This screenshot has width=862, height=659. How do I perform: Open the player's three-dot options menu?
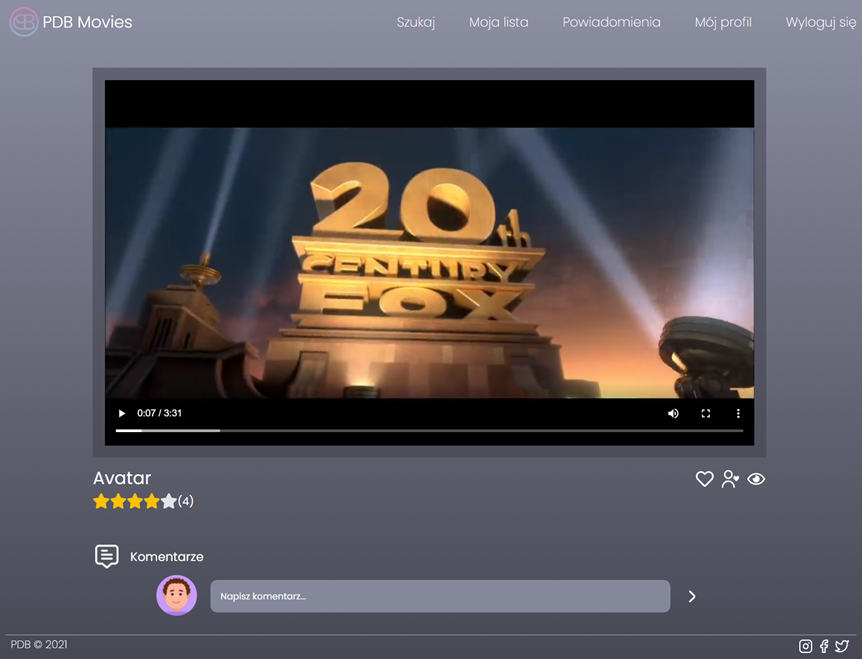(738, 413)
